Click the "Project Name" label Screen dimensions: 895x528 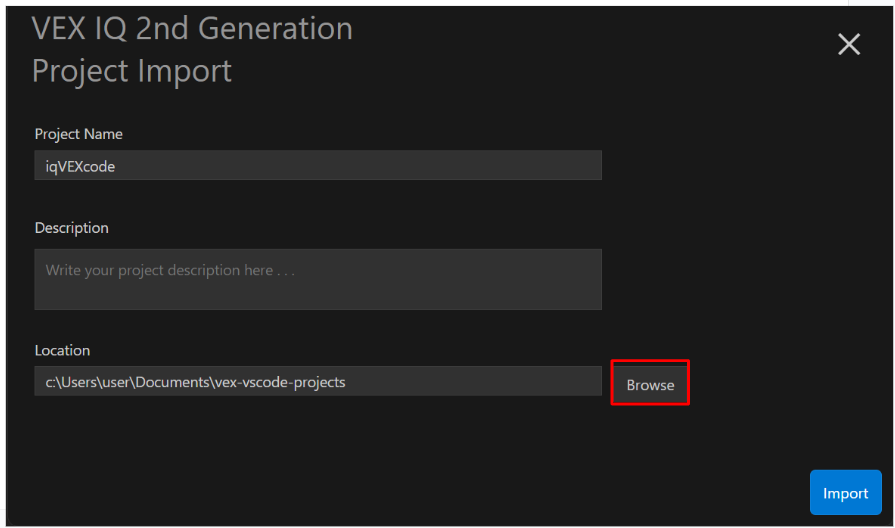pyautogui.click(x=79, y=134)
